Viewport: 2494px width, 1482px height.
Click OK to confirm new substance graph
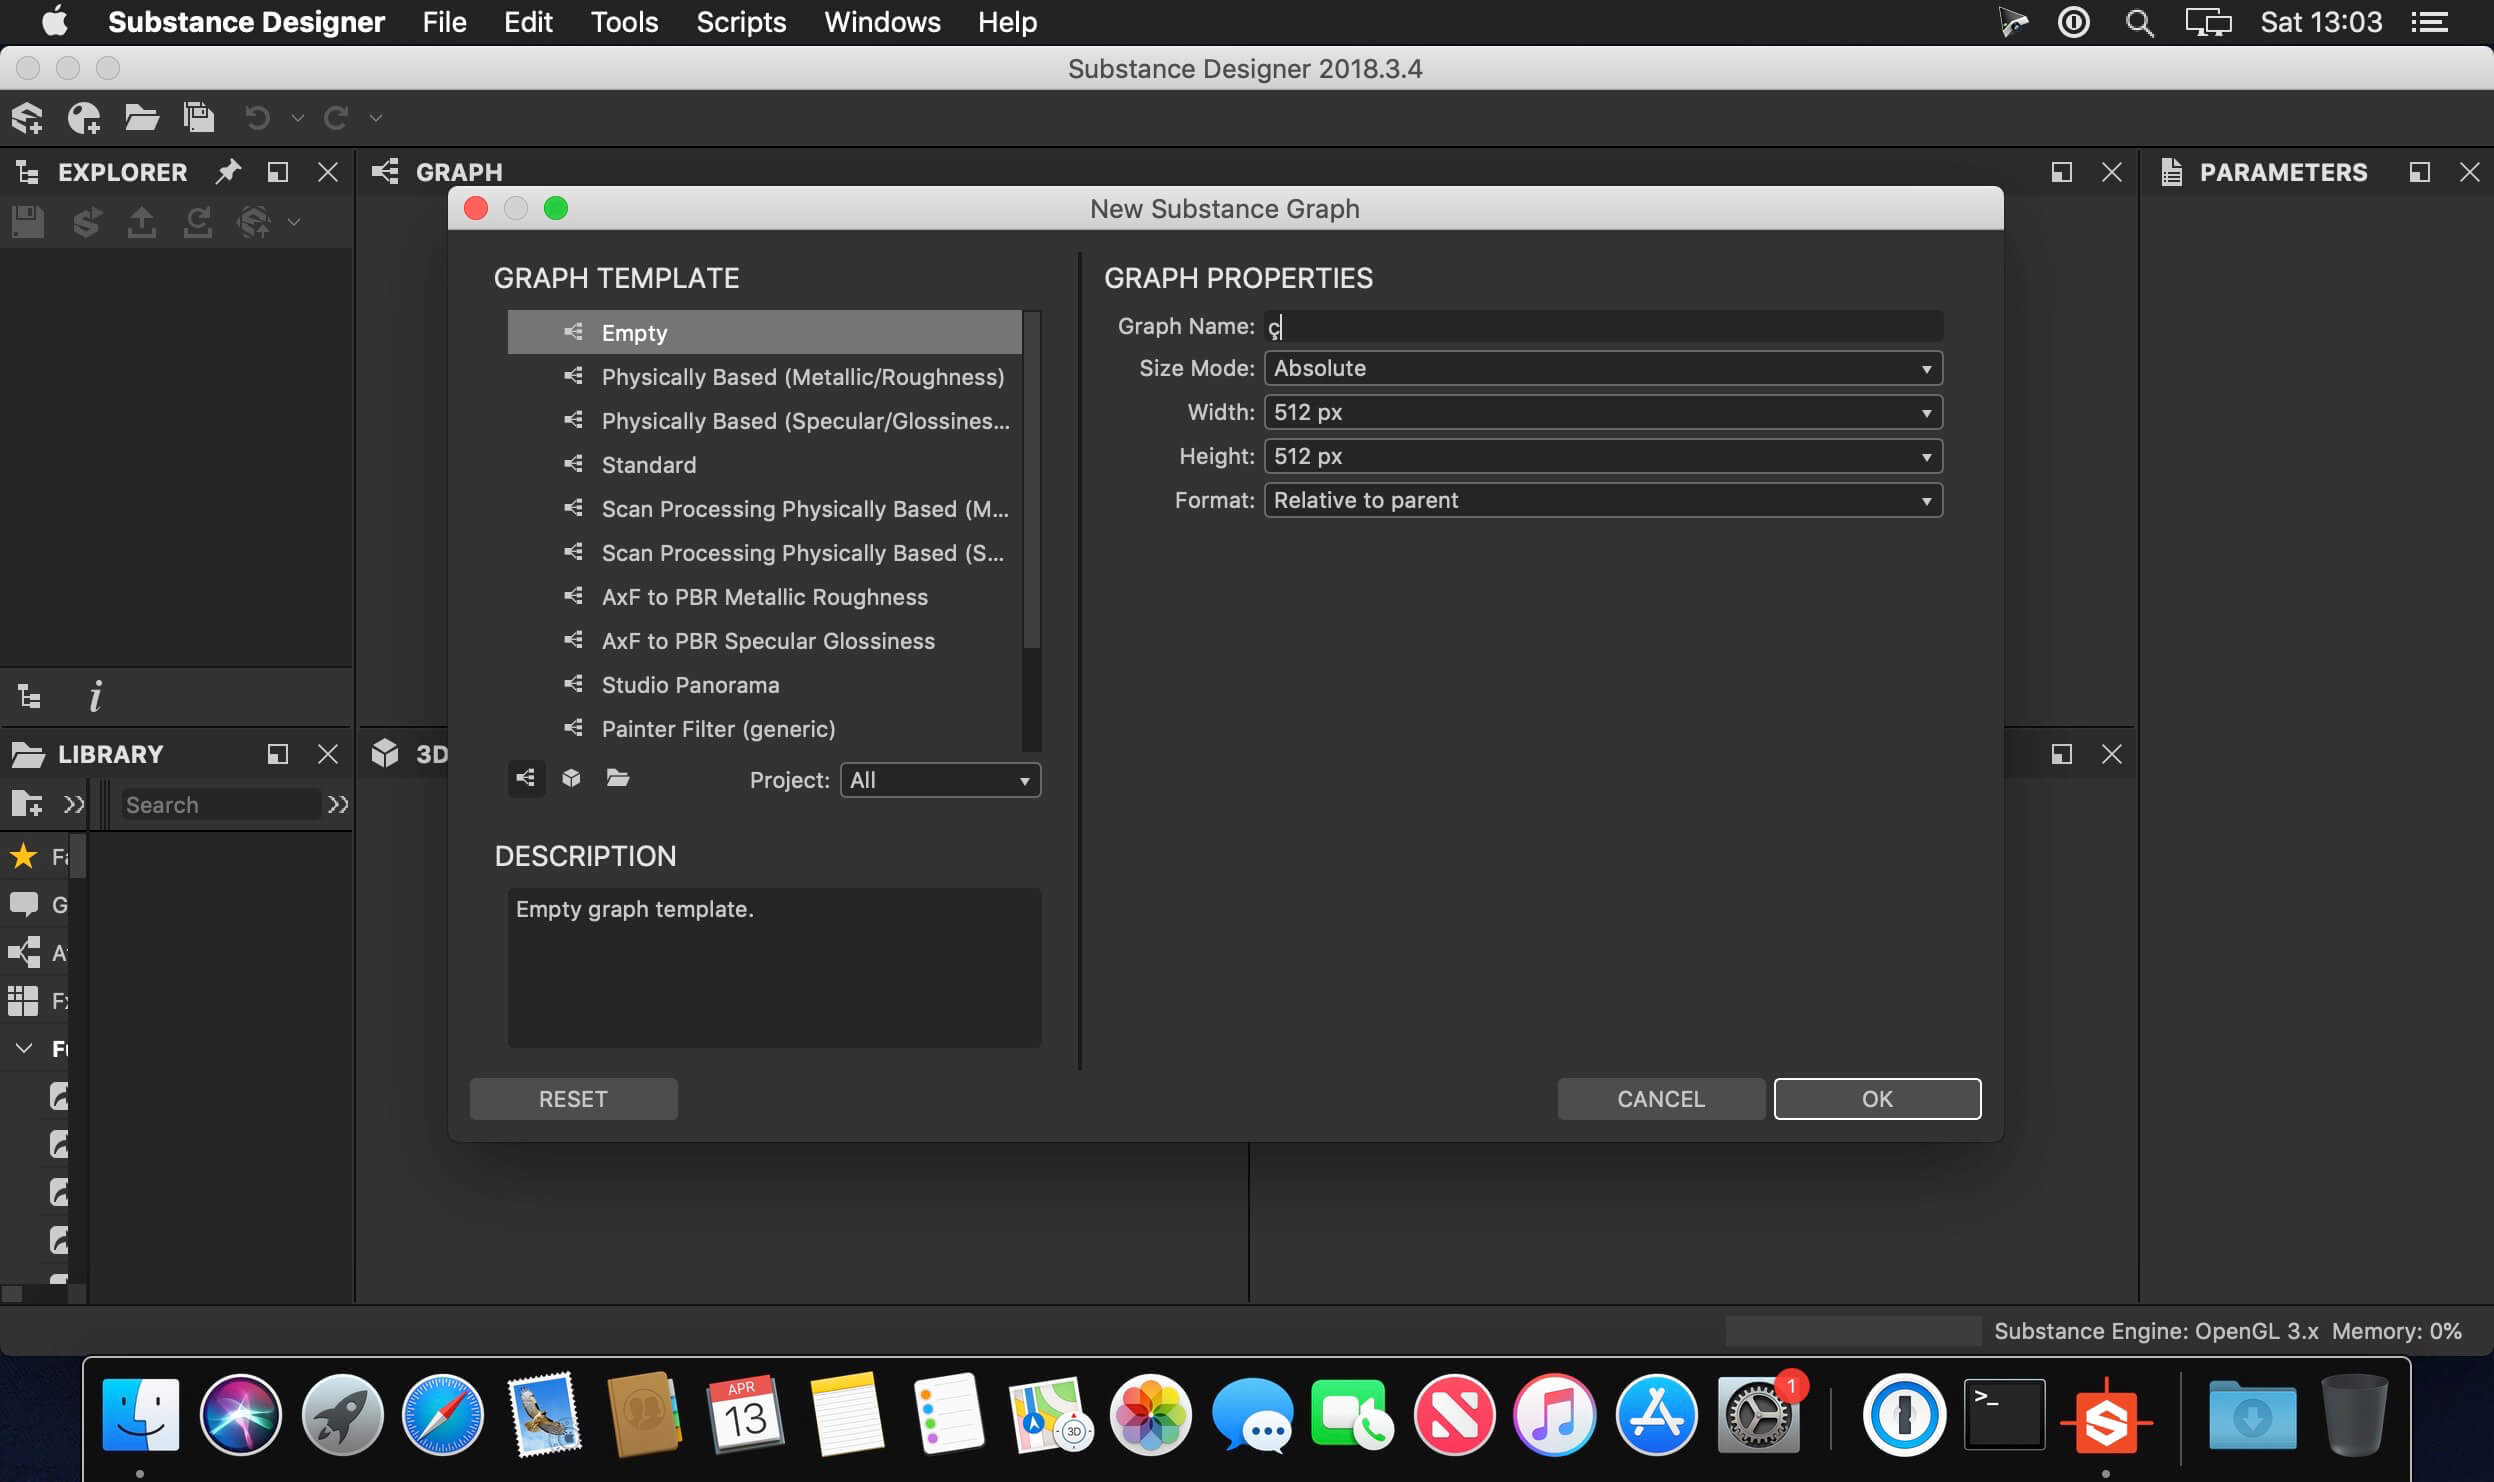(1877, 1097)
